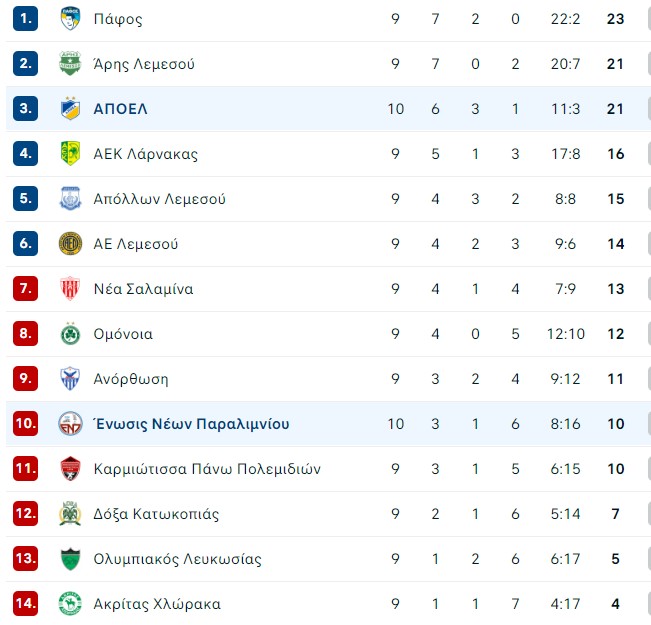The image size is (651, 625).
Task: Select Καρμιώτισσα Πάνω Πολεμιδιών team name
Action: pos(207,468)
